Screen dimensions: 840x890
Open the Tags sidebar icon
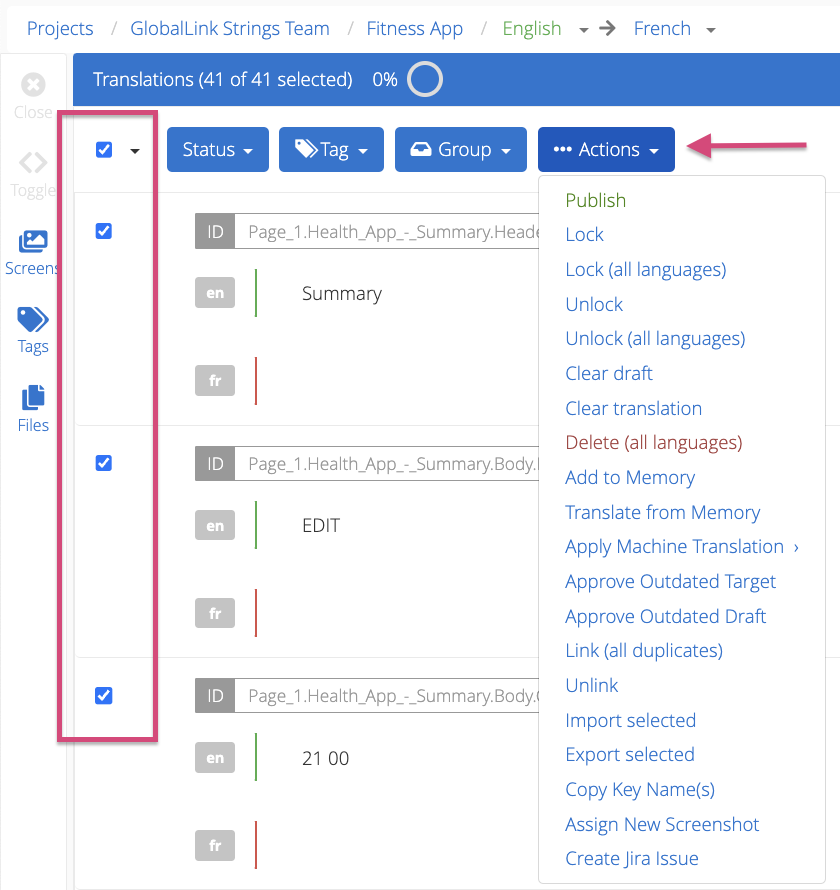tap(33, 319)
